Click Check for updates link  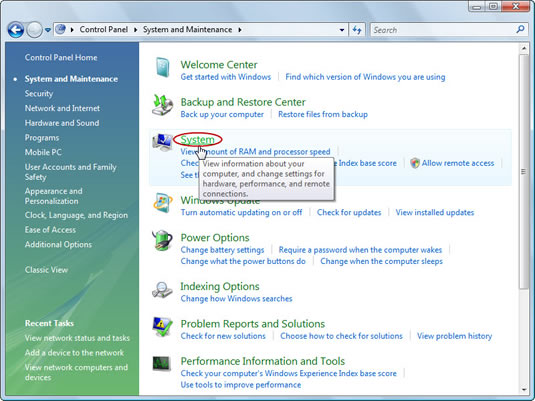click(349, 213)
